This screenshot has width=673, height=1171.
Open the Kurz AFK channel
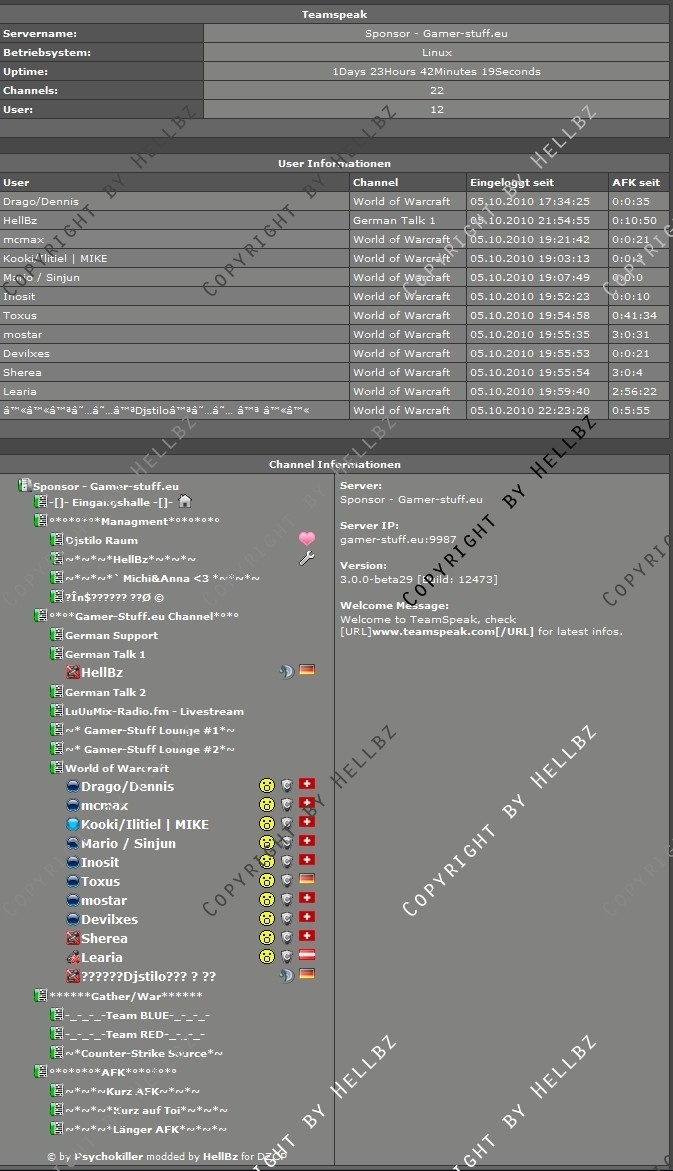pyautogui.click(x=132, y=1091)
